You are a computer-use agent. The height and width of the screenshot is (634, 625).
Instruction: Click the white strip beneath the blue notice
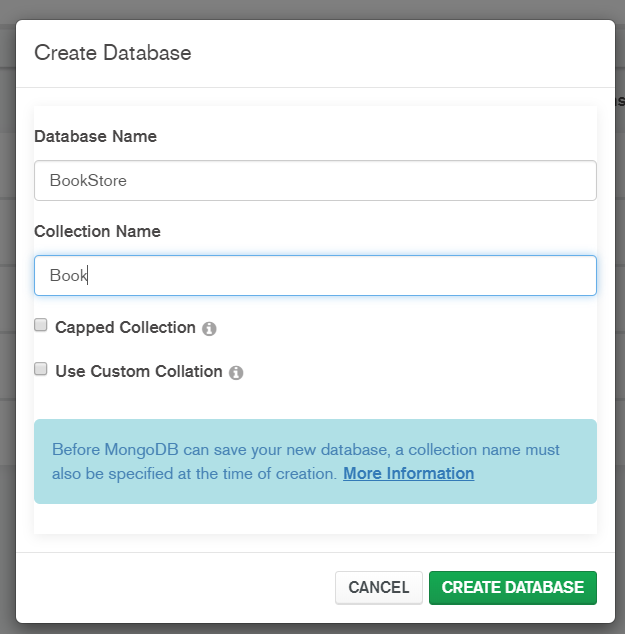[315, 519]
